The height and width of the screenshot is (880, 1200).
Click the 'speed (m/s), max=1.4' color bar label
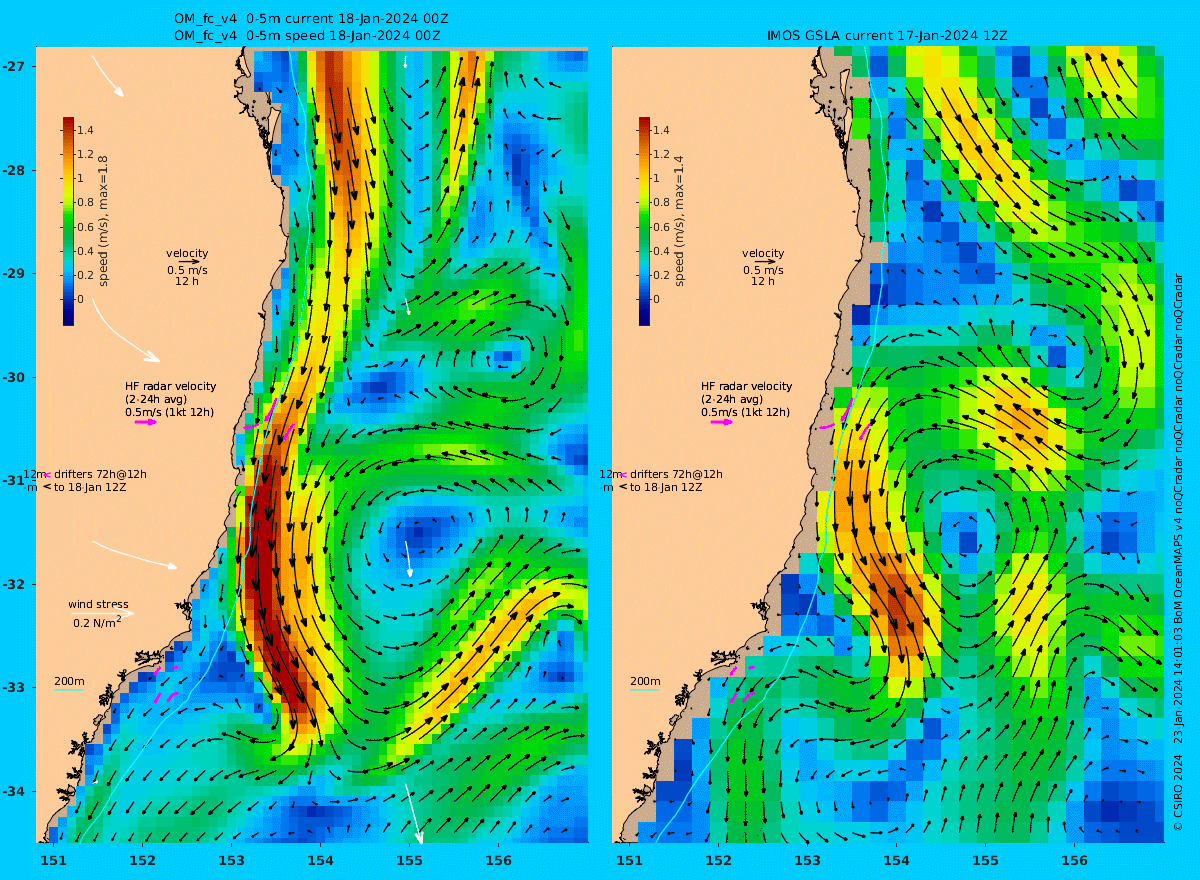680,221
